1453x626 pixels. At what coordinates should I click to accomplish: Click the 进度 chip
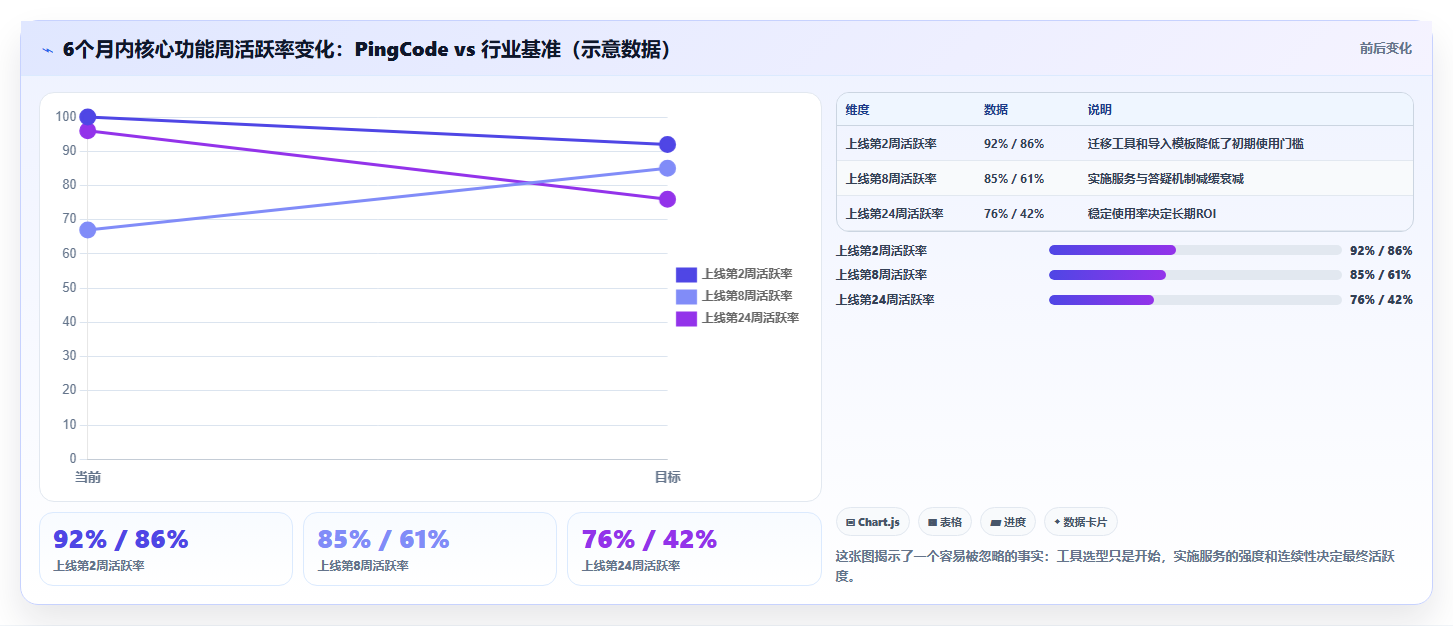coord(1008,522)
